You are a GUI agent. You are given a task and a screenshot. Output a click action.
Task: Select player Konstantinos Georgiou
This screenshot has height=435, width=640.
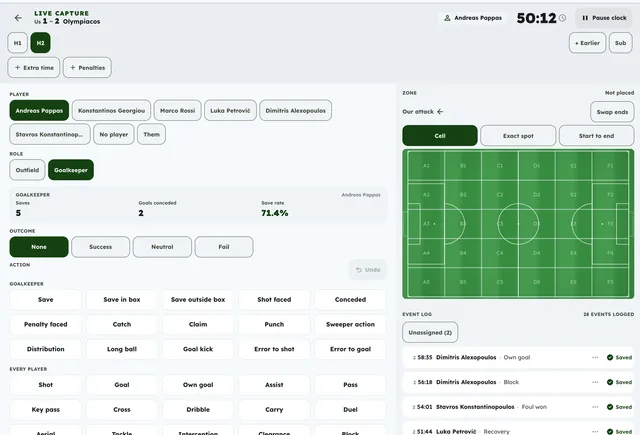click(111, 111)
